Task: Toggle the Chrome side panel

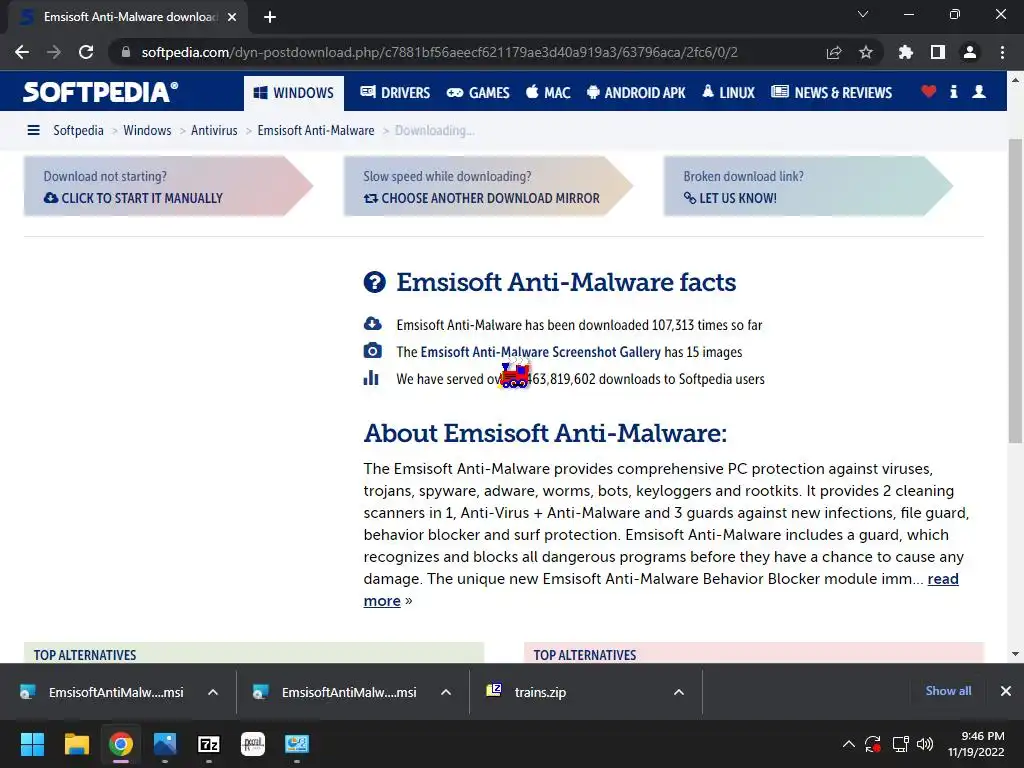Action: pos(937,52)
